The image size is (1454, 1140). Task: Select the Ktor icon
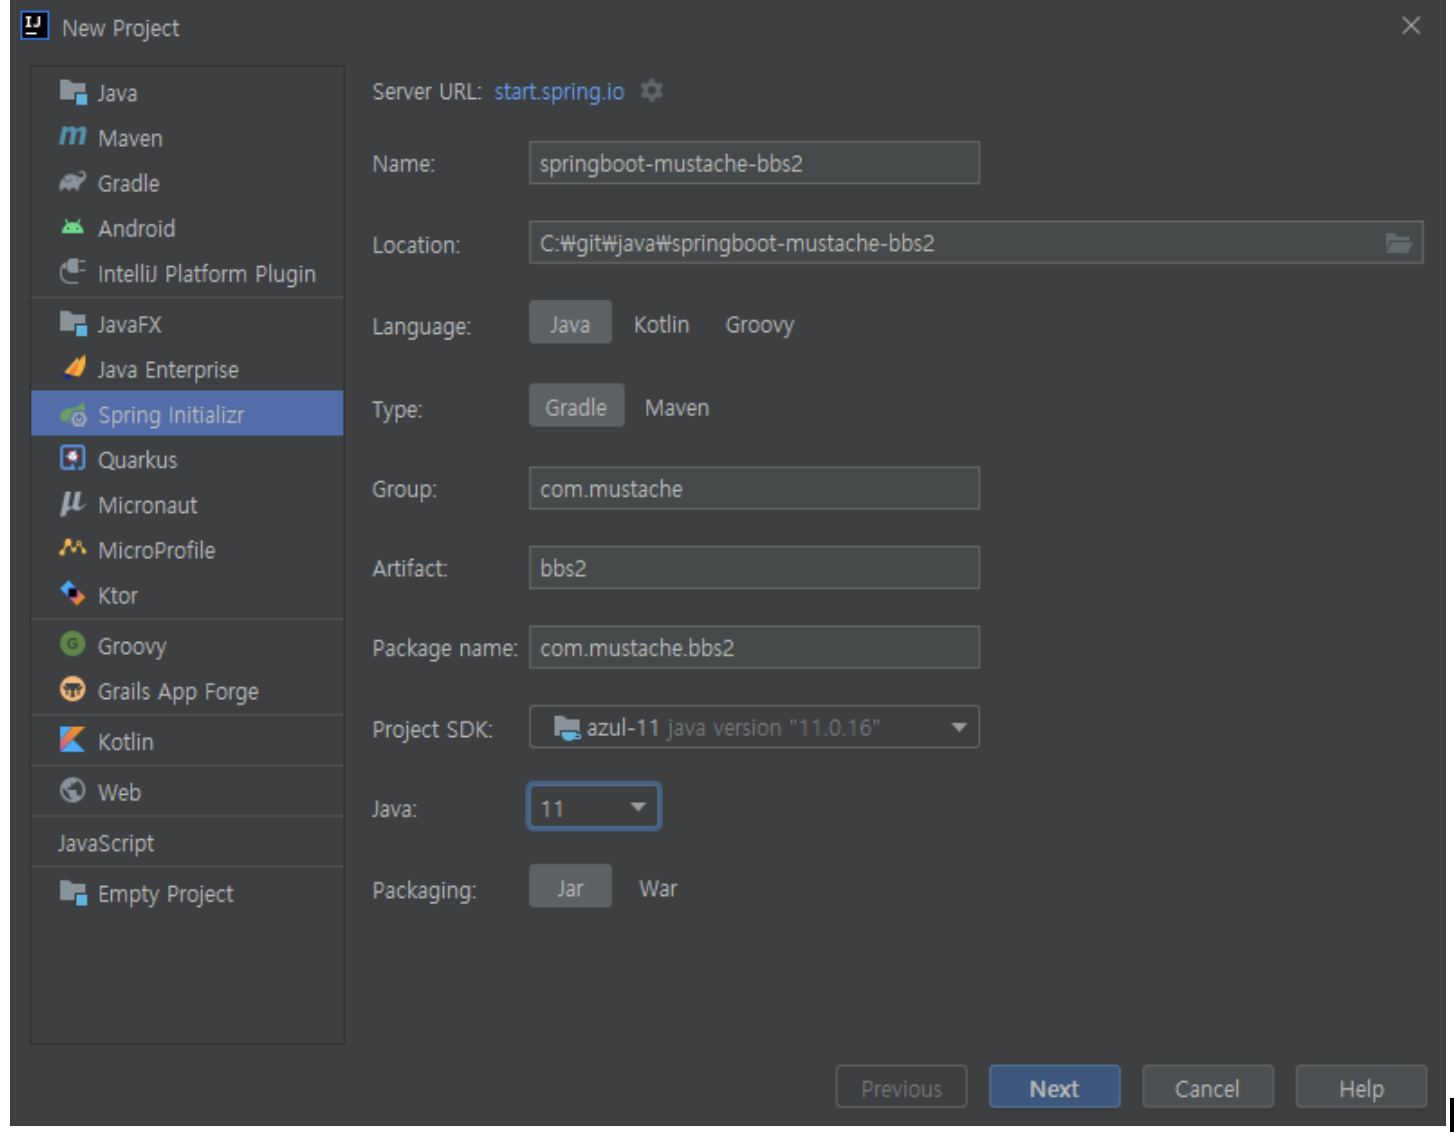tap(73, 593)
